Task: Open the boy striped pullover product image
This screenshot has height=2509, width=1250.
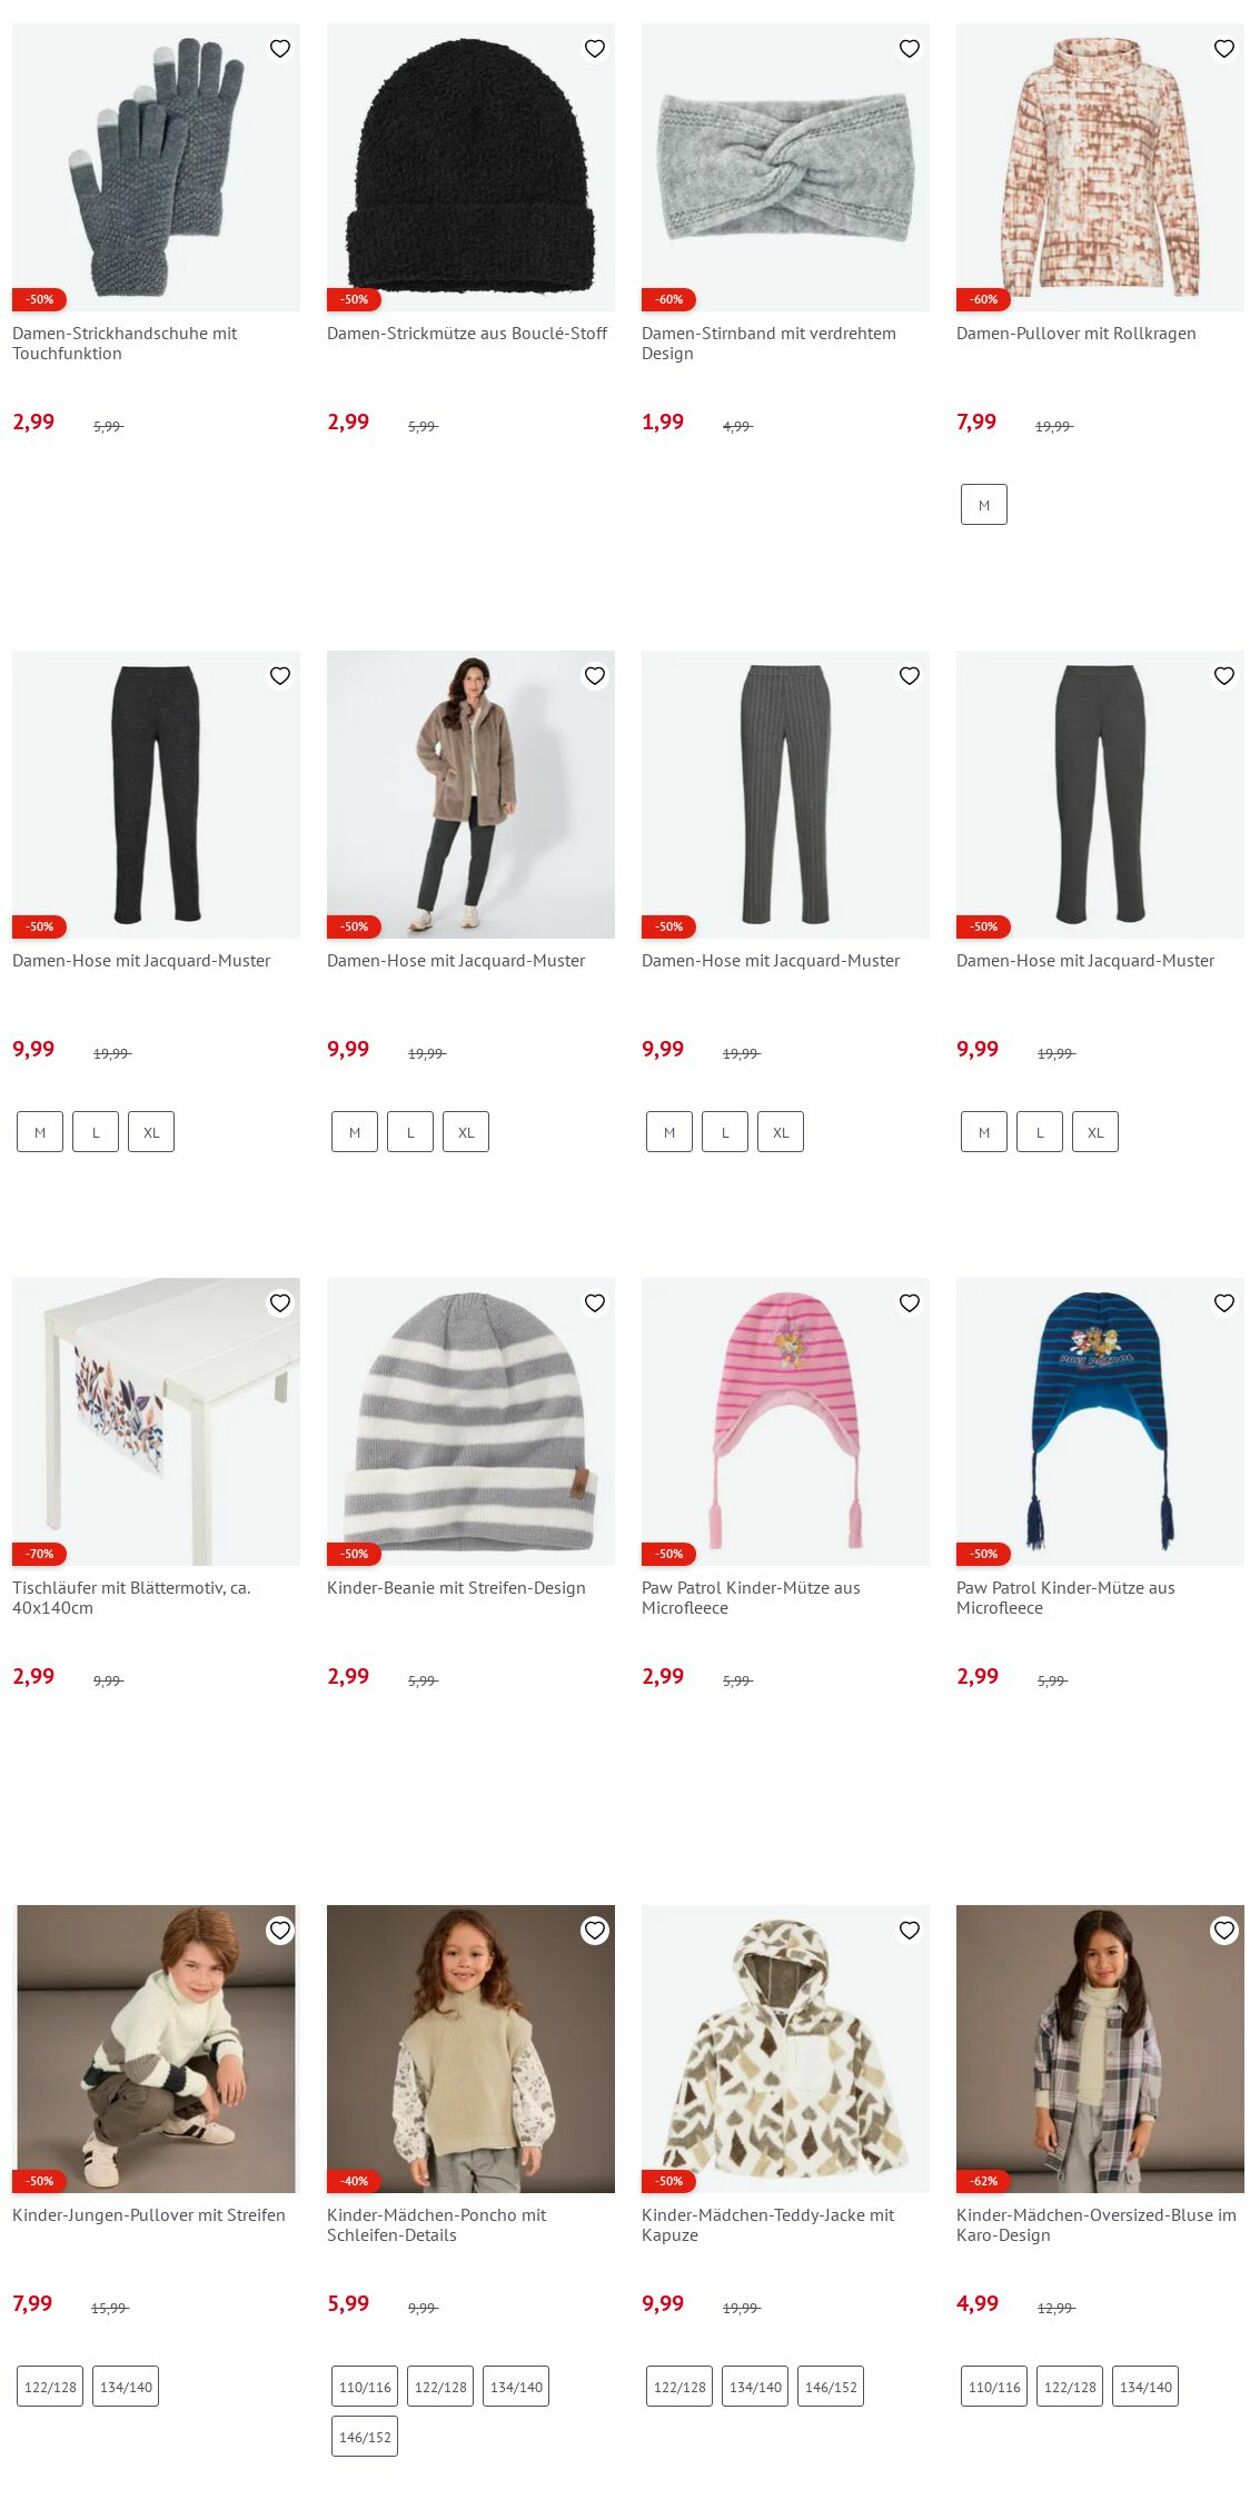Action: pyautogui.click(x=156, y=2049)
